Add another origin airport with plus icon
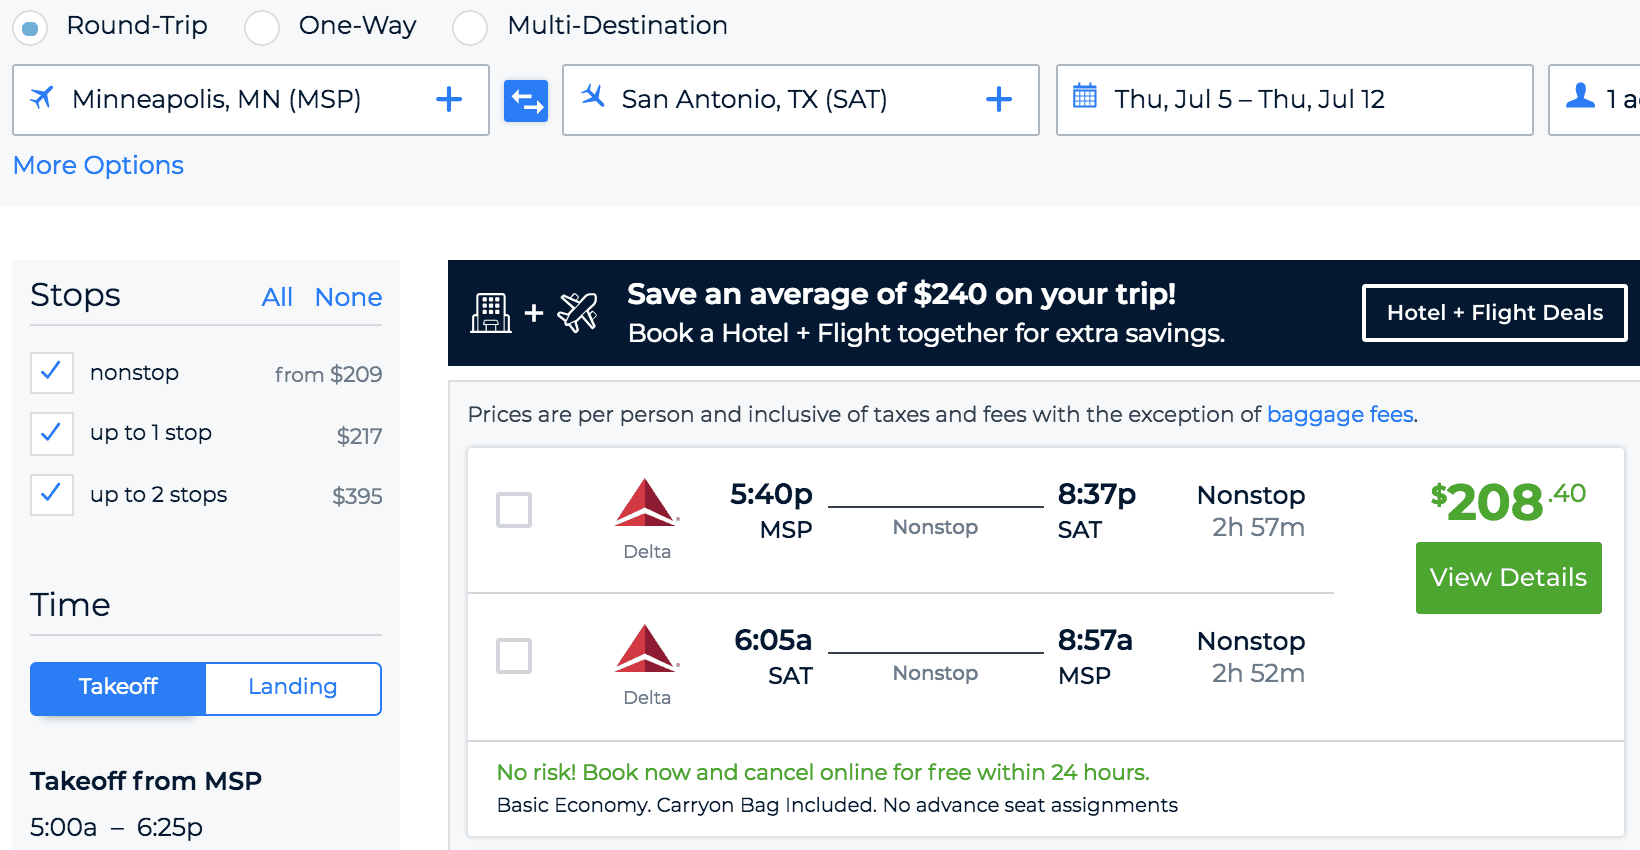The image size is (1640, 850). tap(449, 99)
